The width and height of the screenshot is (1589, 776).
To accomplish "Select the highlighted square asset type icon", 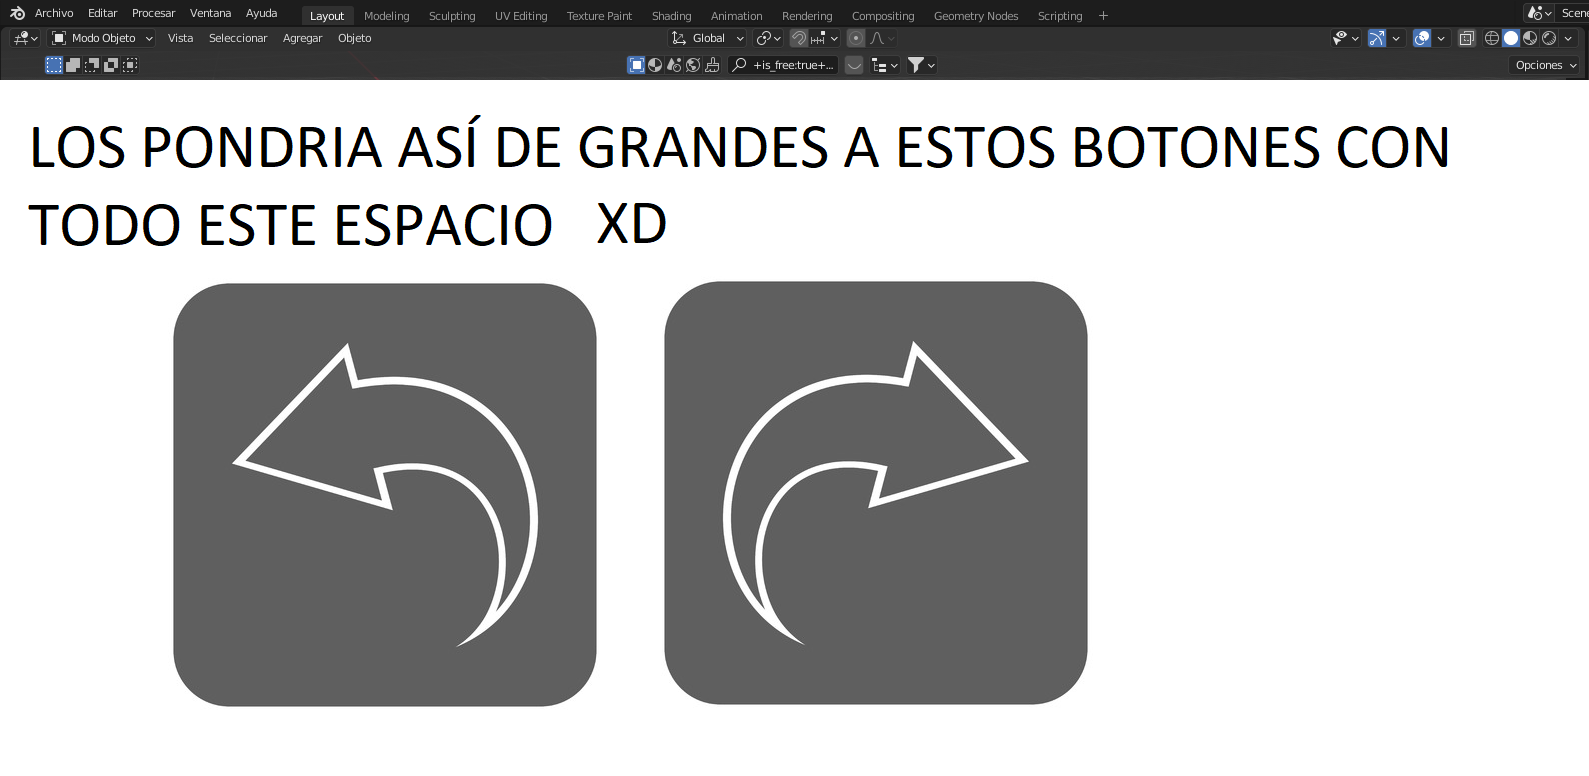I will (x=636, y=65).
